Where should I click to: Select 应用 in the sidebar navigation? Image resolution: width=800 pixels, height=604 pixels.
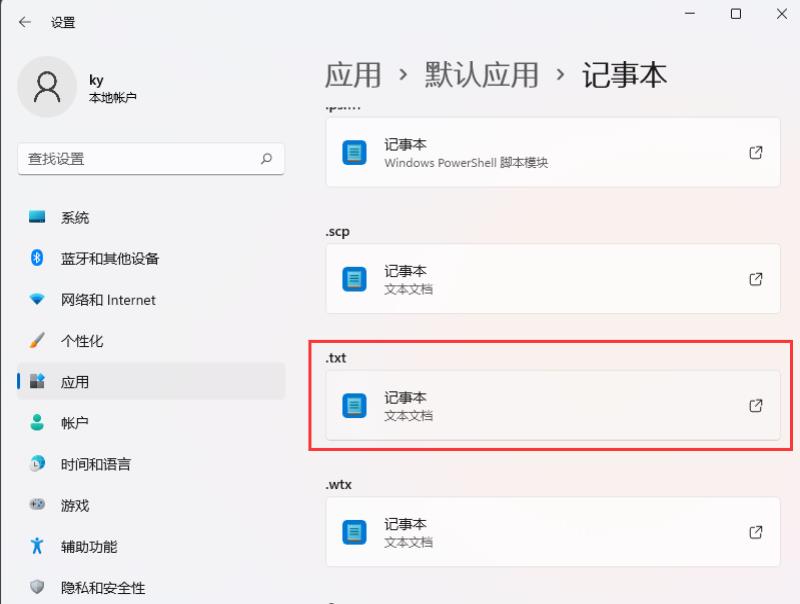tap(72, 381)
